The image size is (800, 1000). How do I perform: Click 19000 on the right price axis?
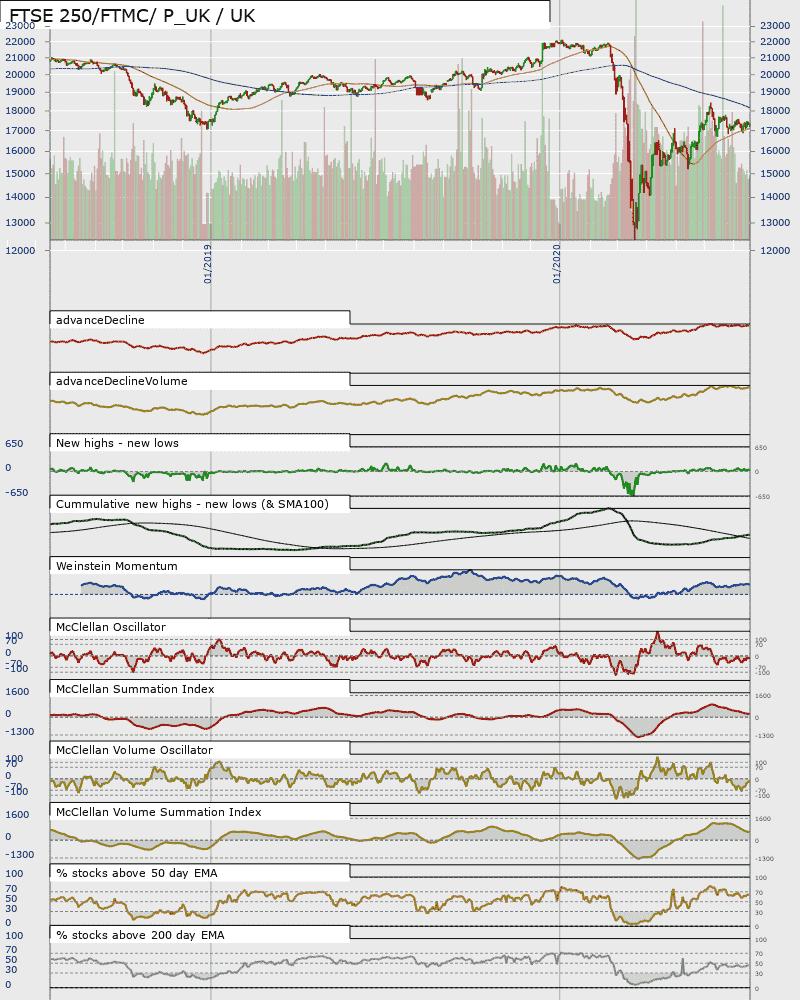[775, 92]
